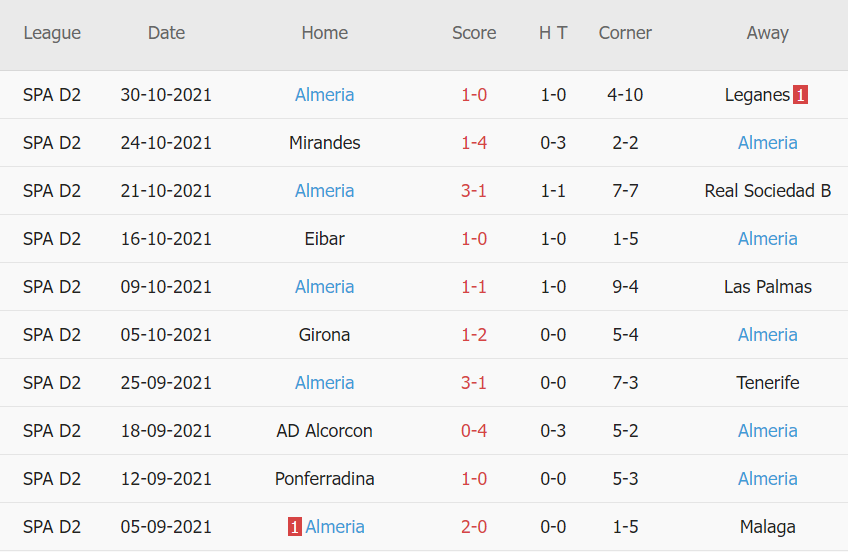Click red card badge beside Almeria vs Malaga

tap(295, 527)
